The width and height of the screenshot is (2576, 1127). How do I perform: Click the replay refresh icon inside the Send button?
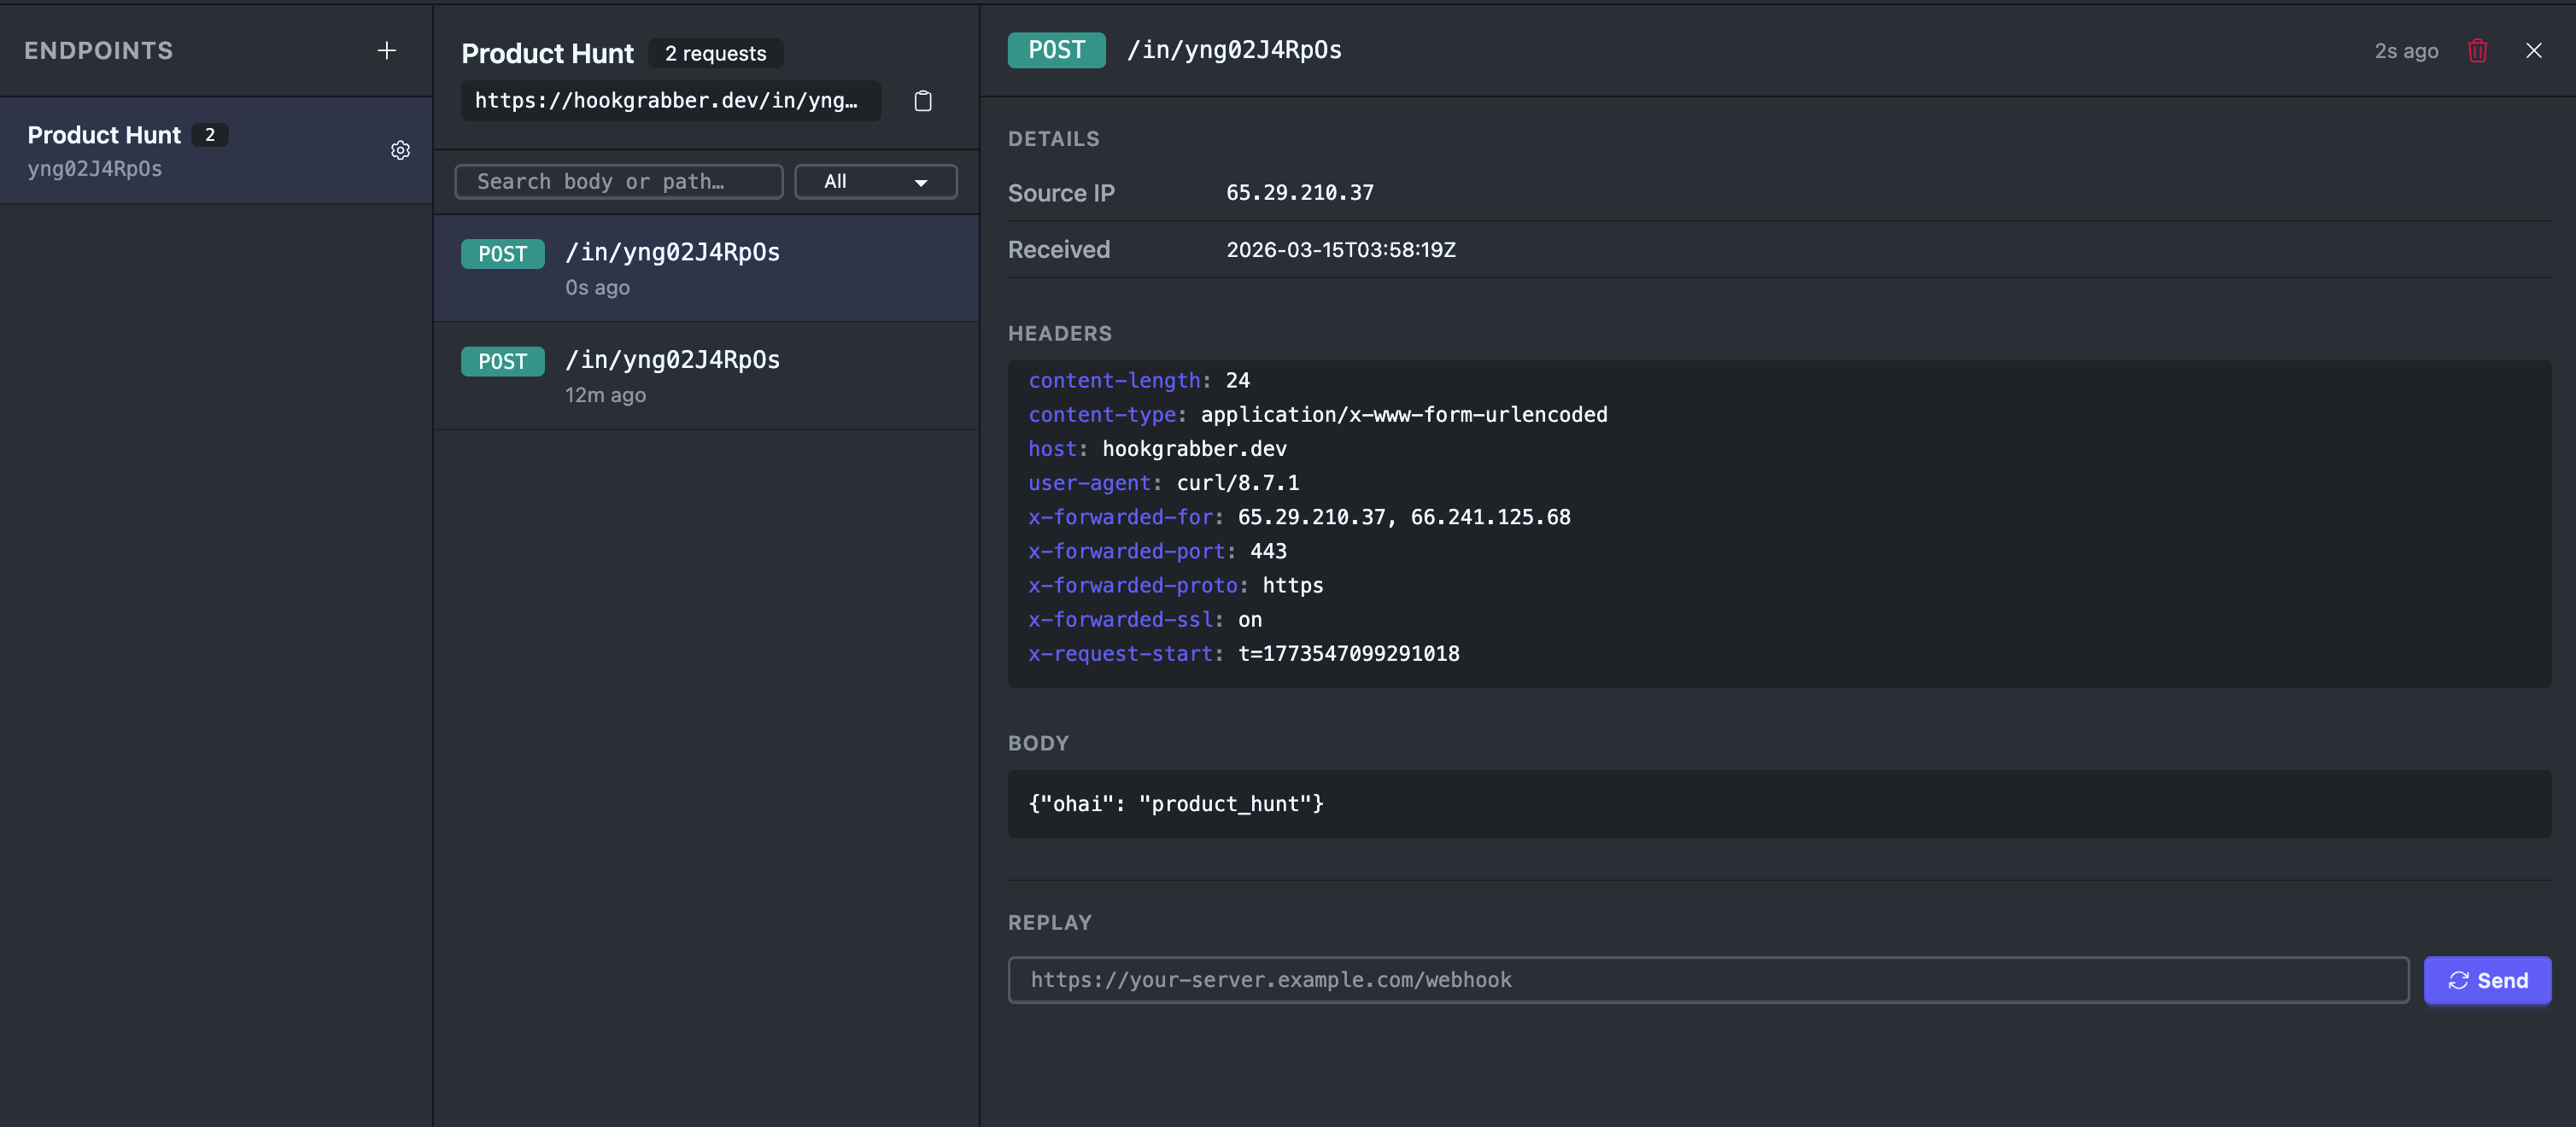(x=2461, y=980)
